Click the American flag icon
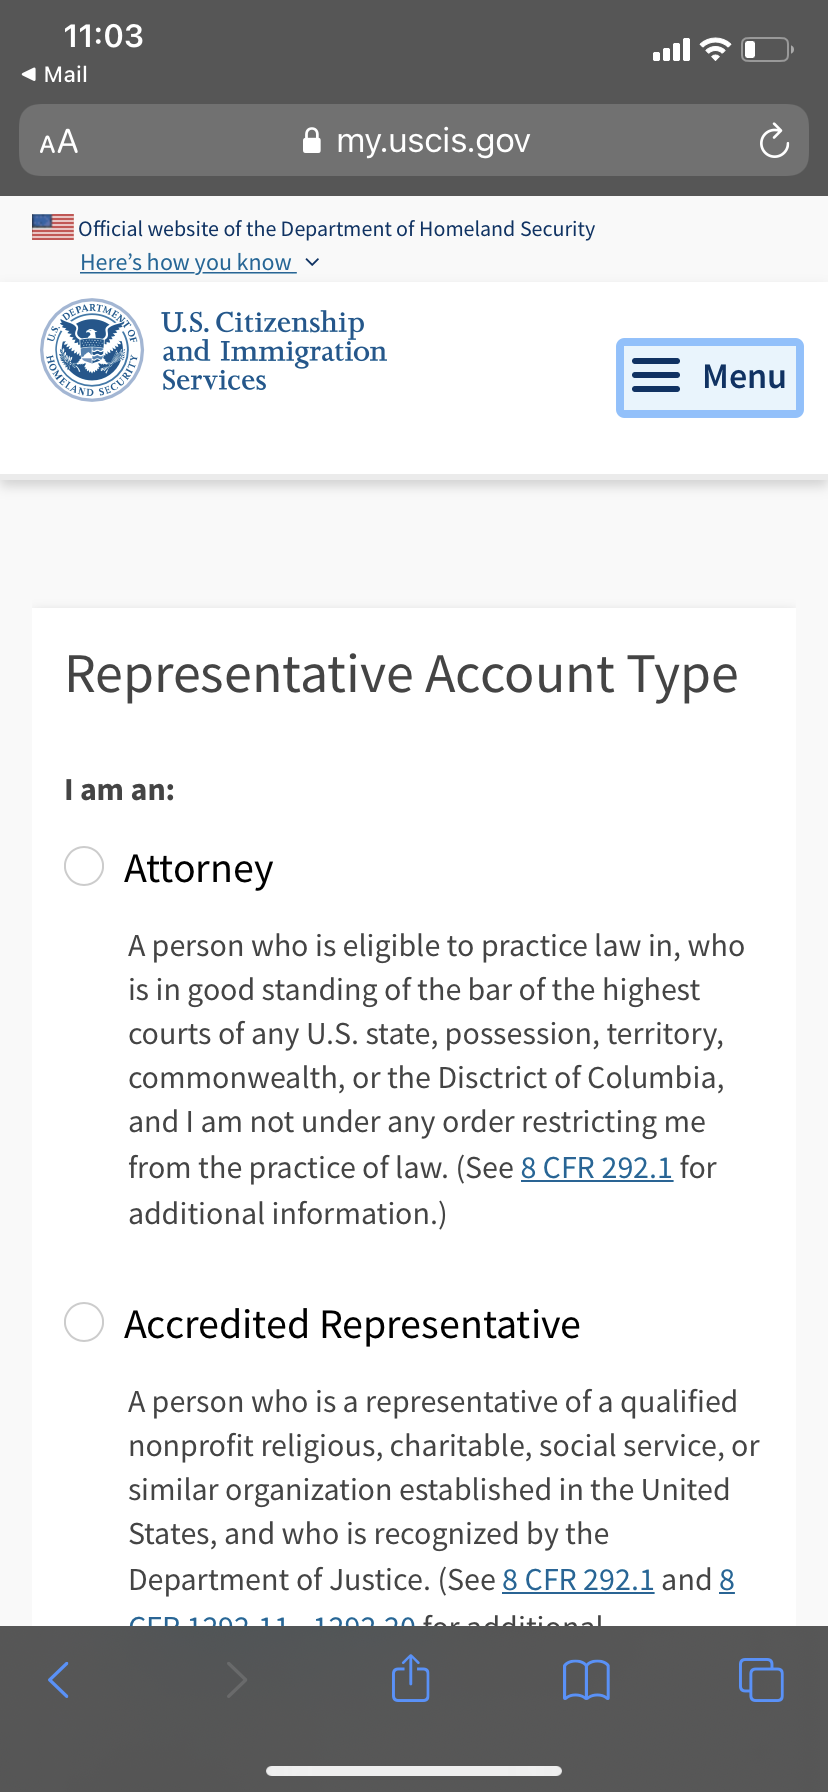This screenshot has height=1792, width=828. point(53,227)
